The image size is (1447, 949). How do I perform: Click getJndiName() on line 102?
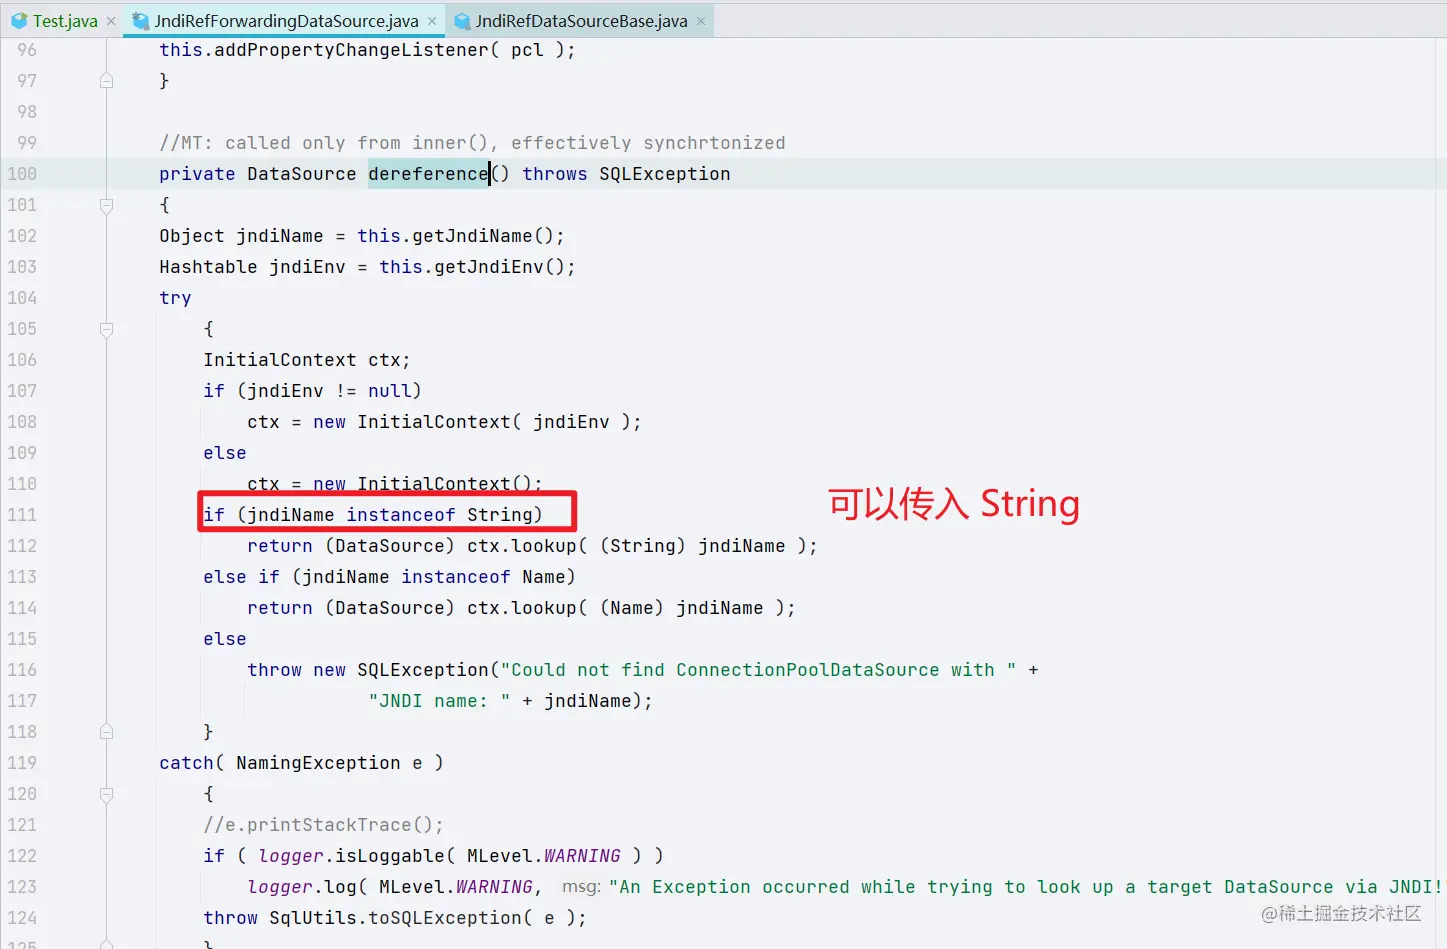(x=482, y=236)
